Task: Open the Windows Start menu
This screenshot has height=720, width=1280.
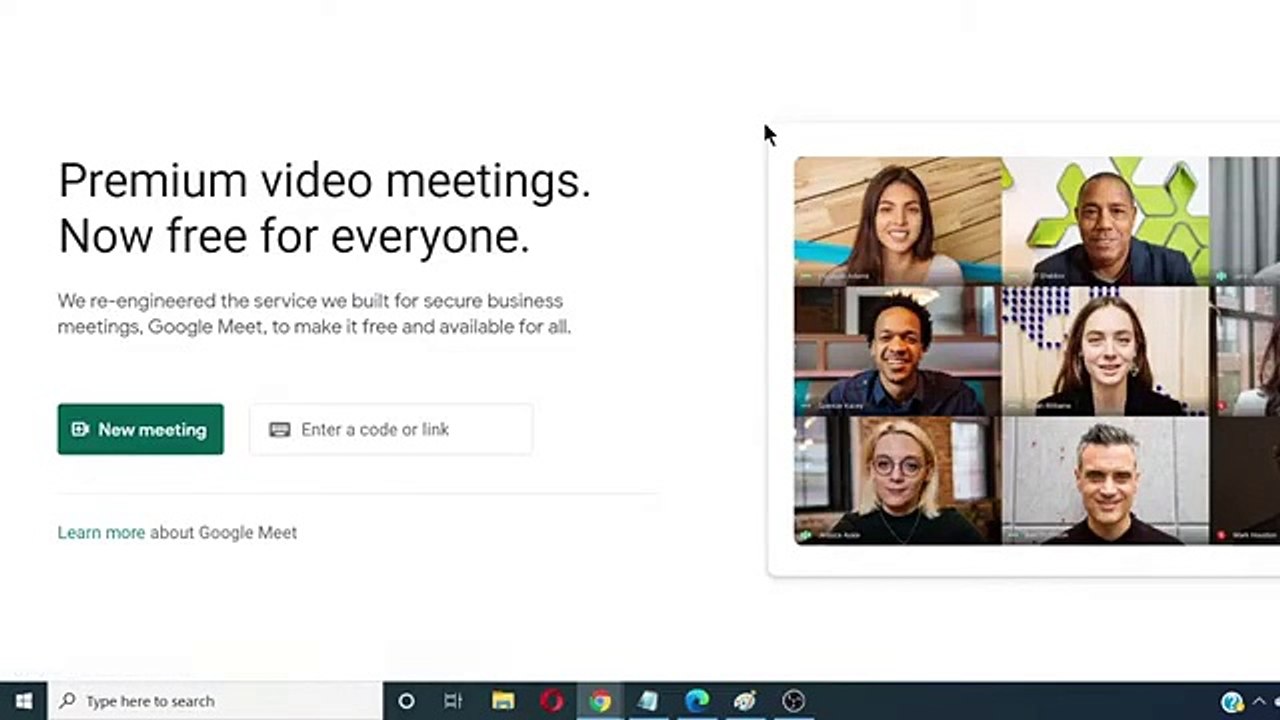Action: (23, 701)
